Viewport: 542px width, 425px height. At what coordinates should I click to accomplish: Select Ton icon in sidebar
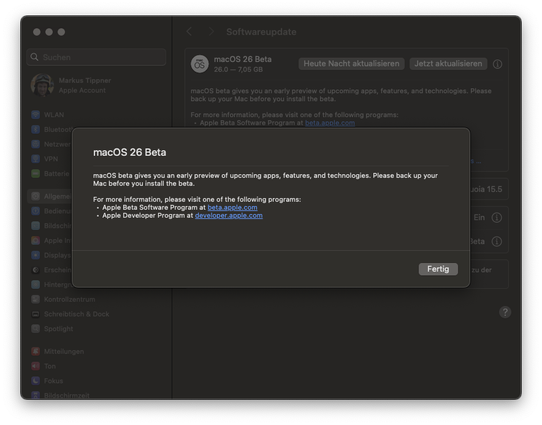(35, 366)
